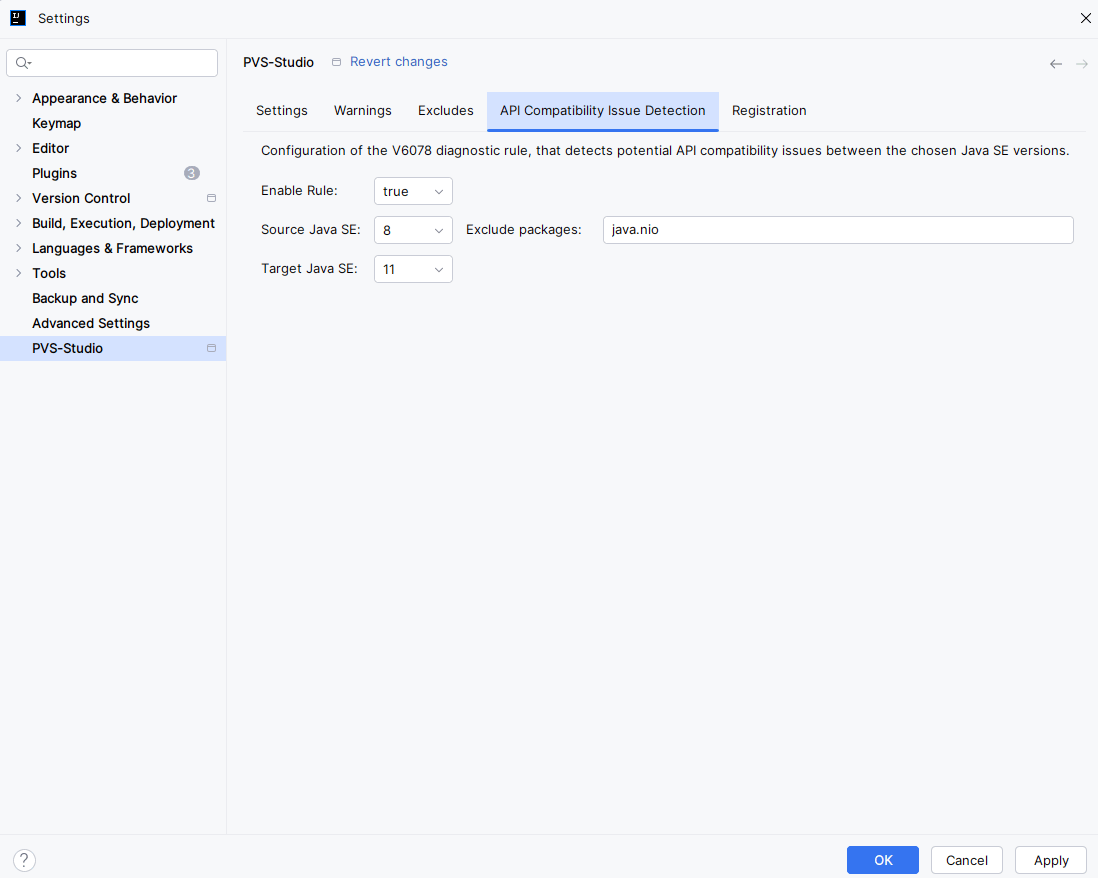Screen dimensions: 1098x878
Task: Click the project-level icon beside PVS-Studio row
Action: (x=211, y=348)
